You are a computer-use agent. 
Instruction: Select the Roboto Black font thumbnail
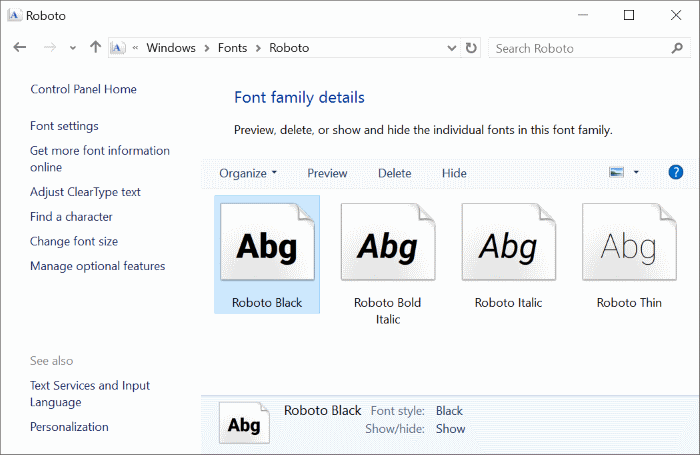267,255
